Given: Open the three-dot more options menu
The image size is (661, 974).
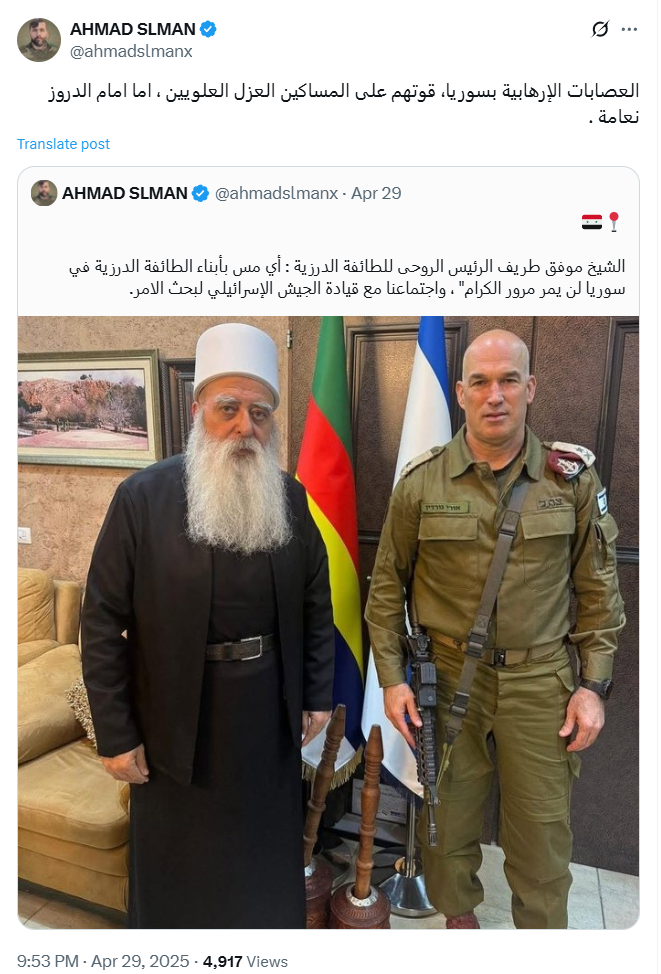Looking at the screenshot, I should pyautogui.click(x=629, y=29).
